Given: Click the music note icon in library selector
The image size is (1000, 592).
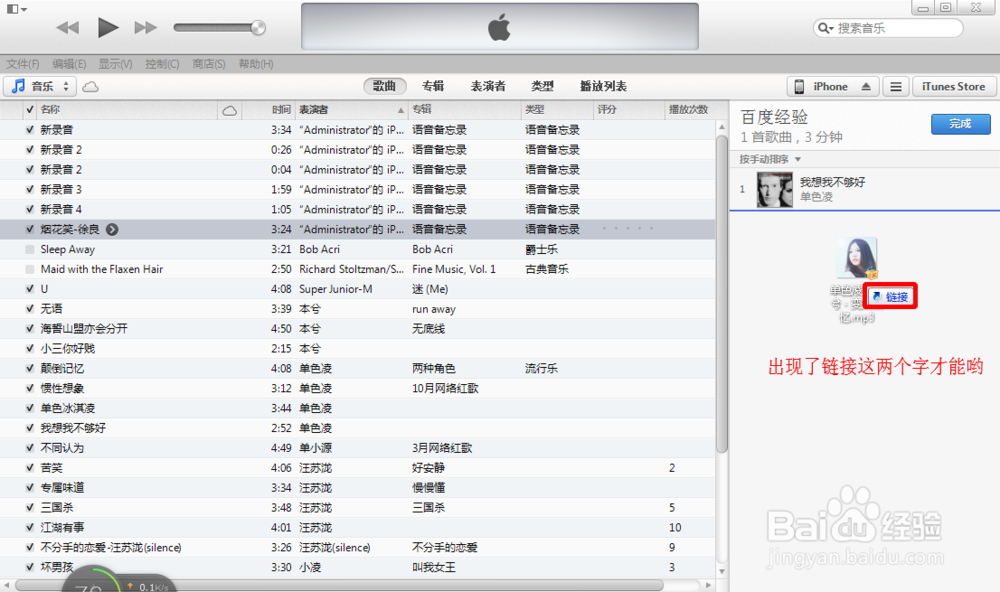Looking at the screenshot, I should coord(18,85).
